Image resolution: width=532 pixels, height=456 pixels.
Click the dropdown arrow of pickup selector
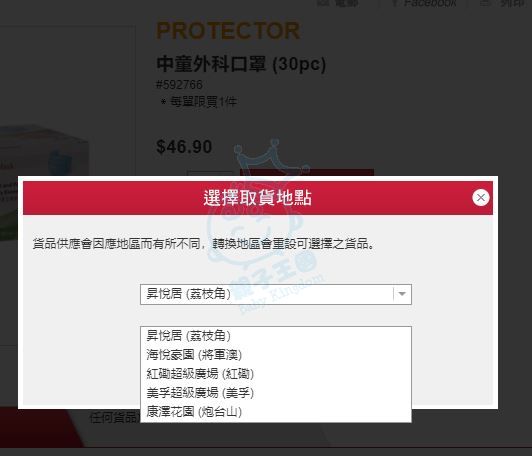tap(402, 294)
